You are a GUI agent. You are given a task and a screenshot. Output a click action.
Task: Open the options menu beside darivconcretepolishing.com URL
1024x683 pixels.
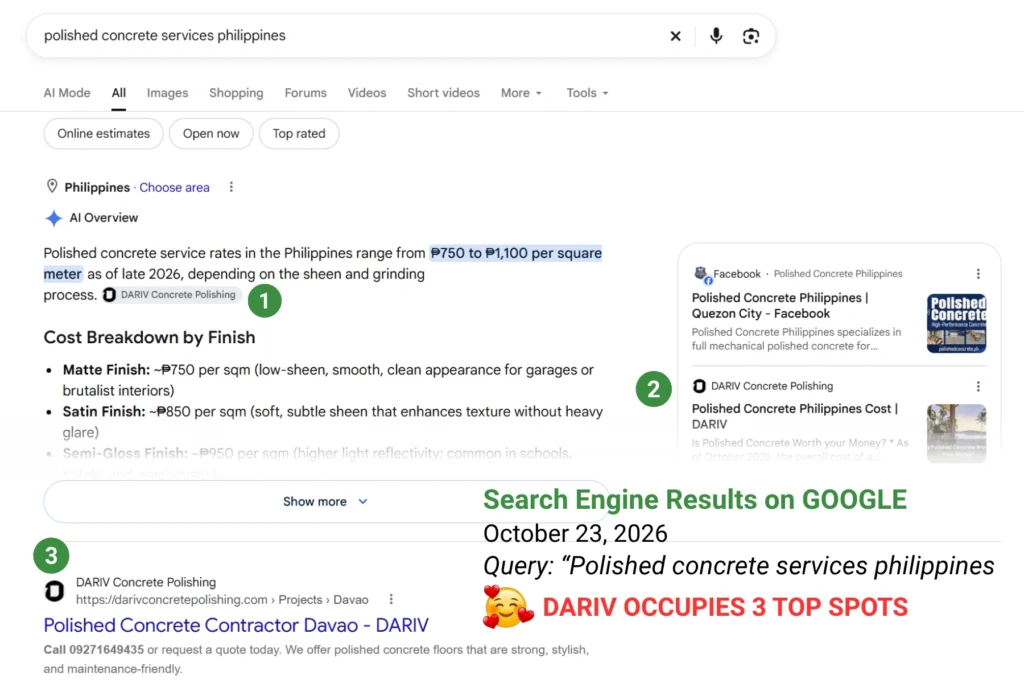391,599
